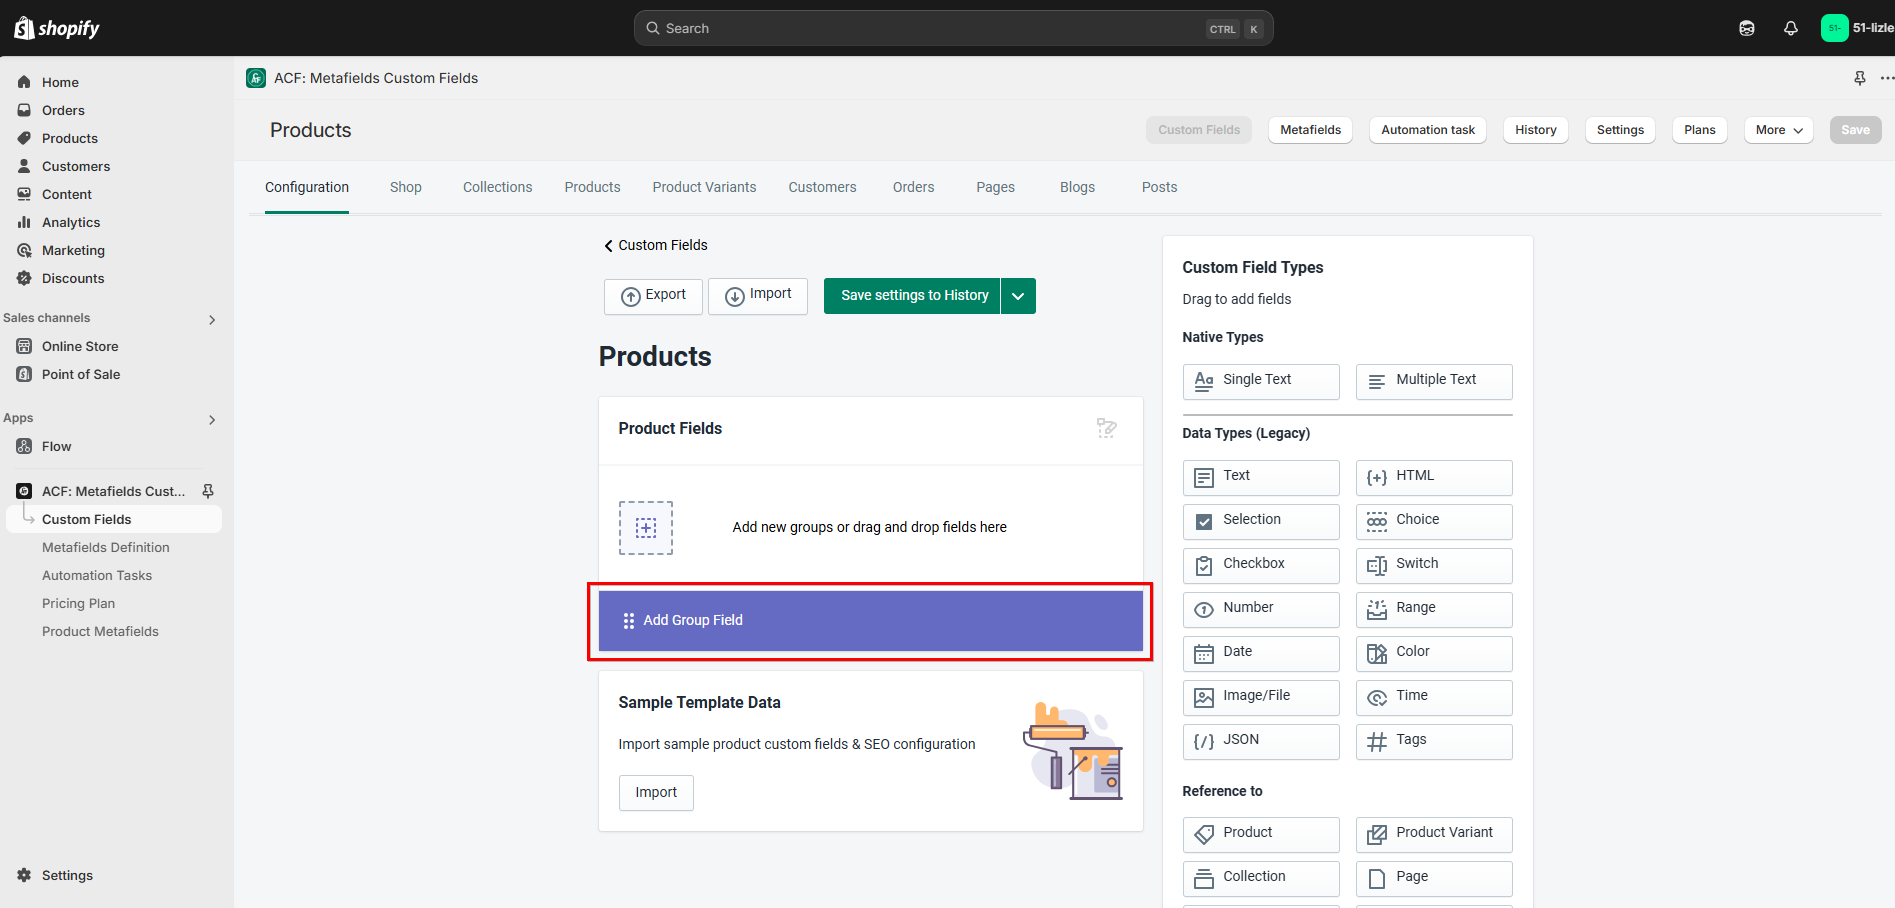
Task: Switch to the Collections tab
Action: [x=497, y=187]
